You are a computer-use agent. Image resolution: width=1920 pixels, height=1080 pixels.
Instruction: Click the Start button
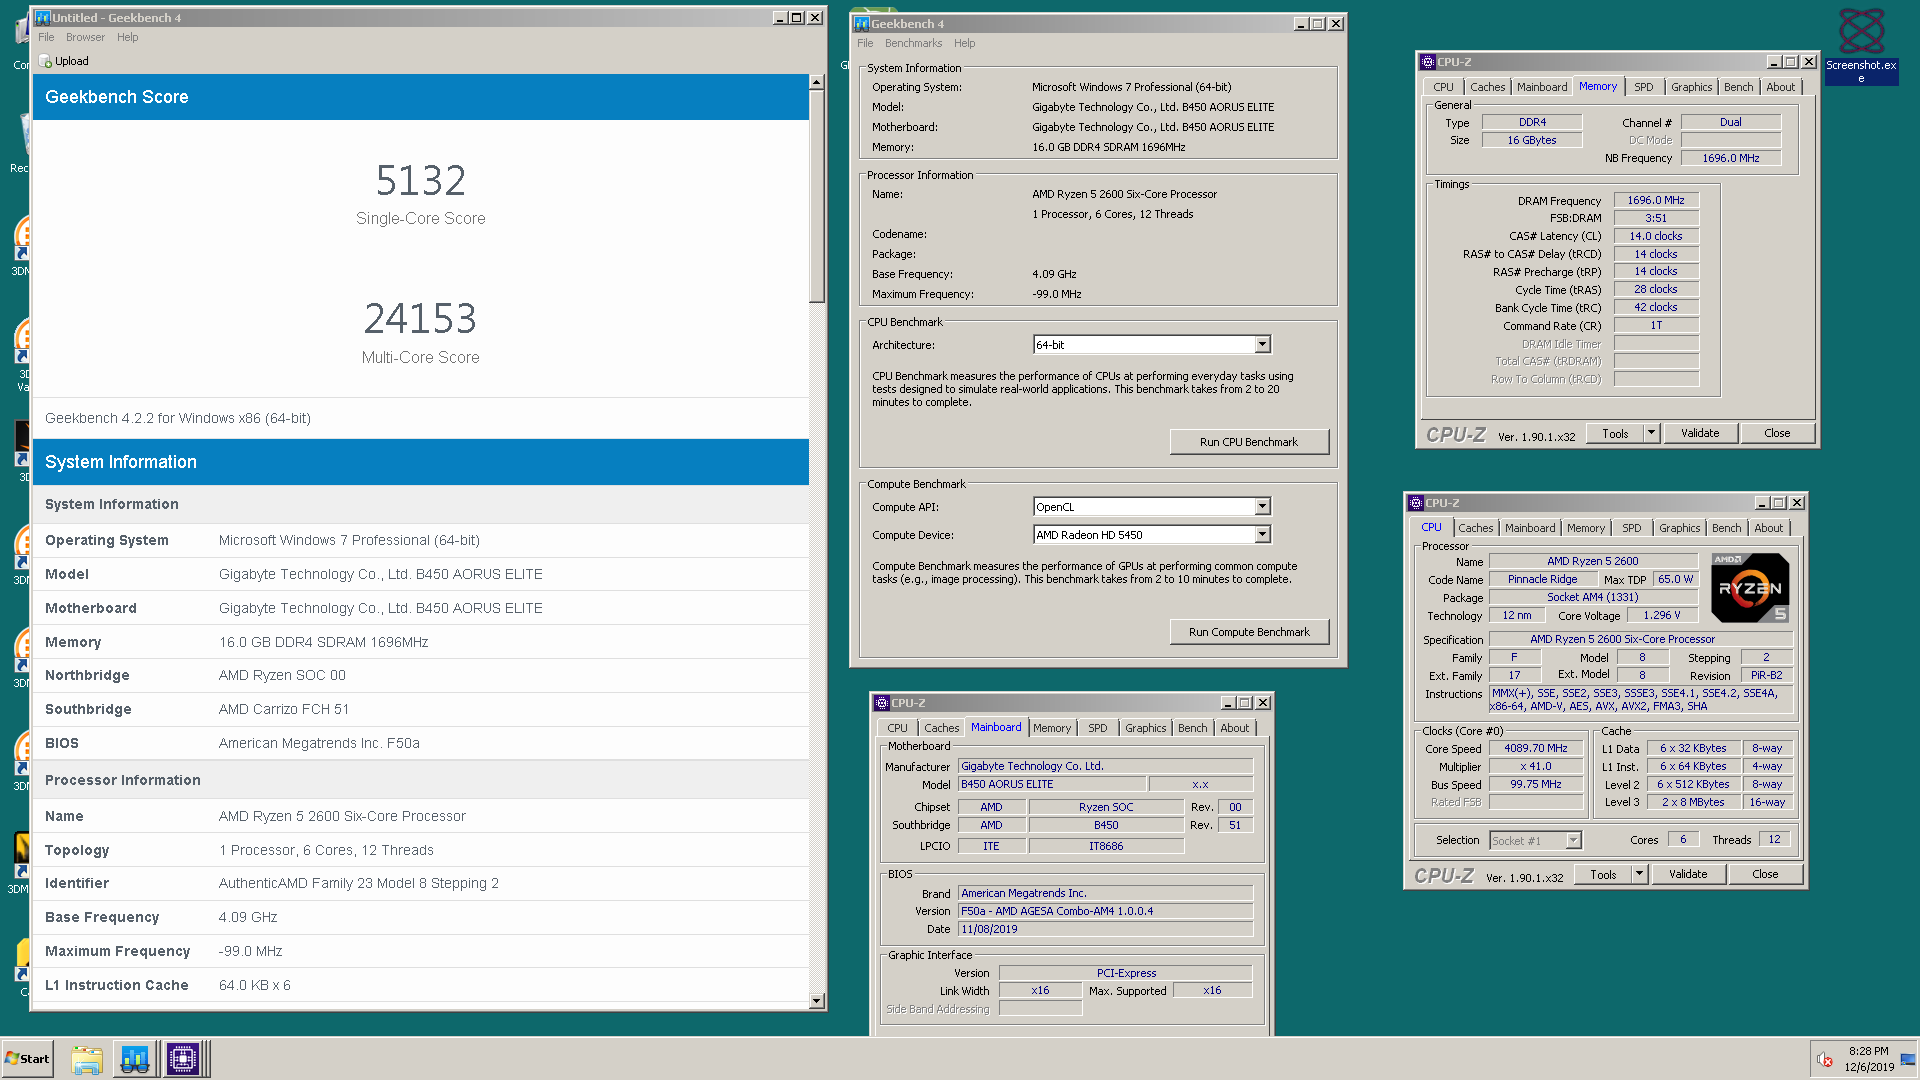(x=27, y=1059)
